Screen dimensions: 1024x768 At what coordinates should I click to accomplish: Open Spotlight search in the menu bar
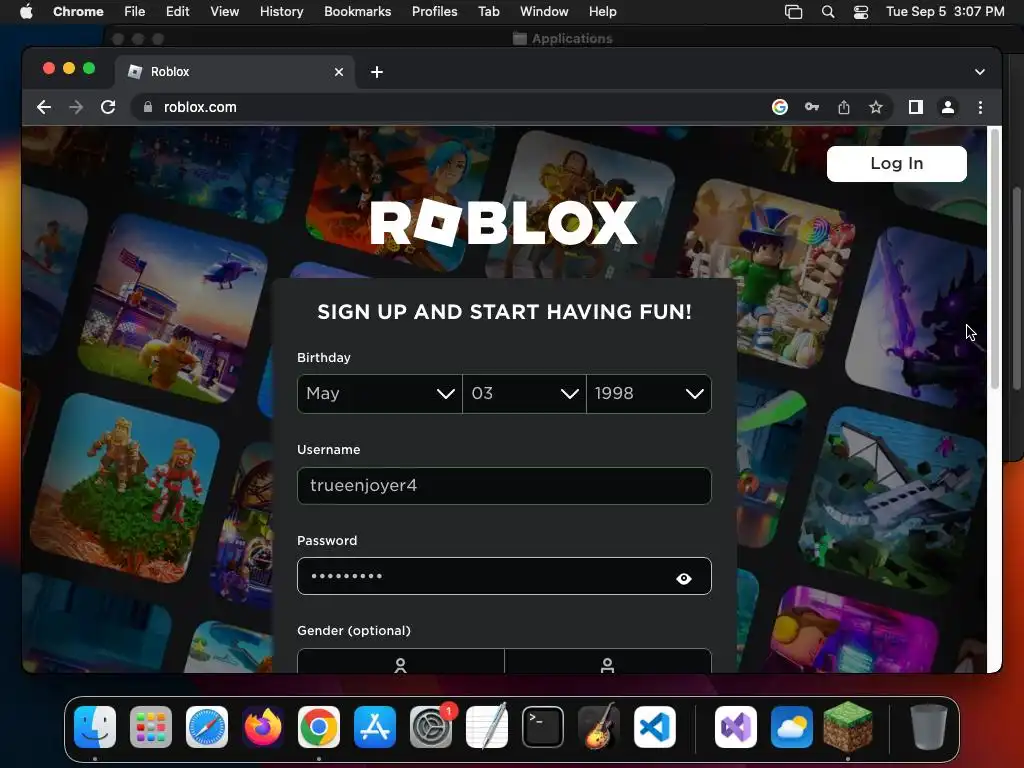[827, 12]
